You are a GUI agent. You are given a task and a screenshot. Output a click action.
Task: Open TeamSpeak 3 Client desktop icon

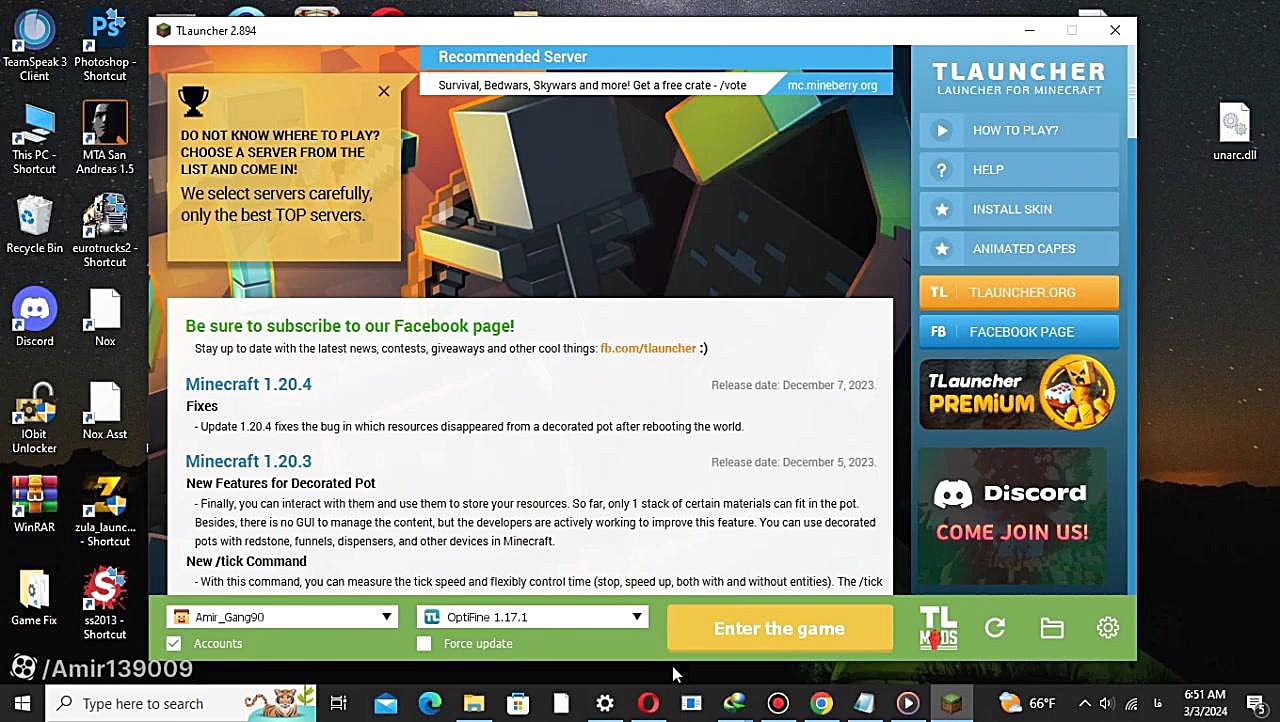[x=34, y=44]
